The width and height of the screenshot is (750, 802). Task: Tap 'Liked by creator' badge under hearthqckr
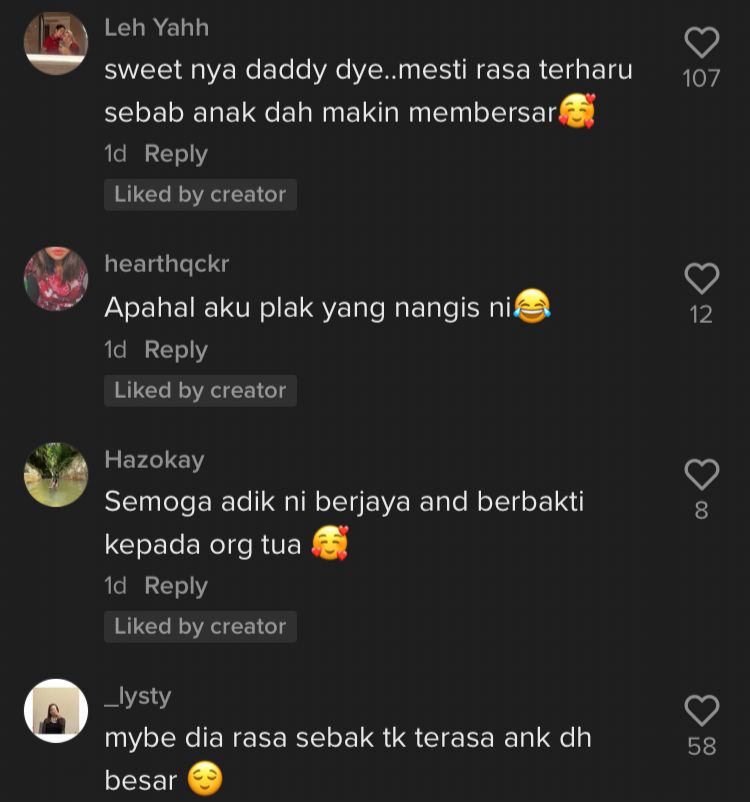click(200, 391)
